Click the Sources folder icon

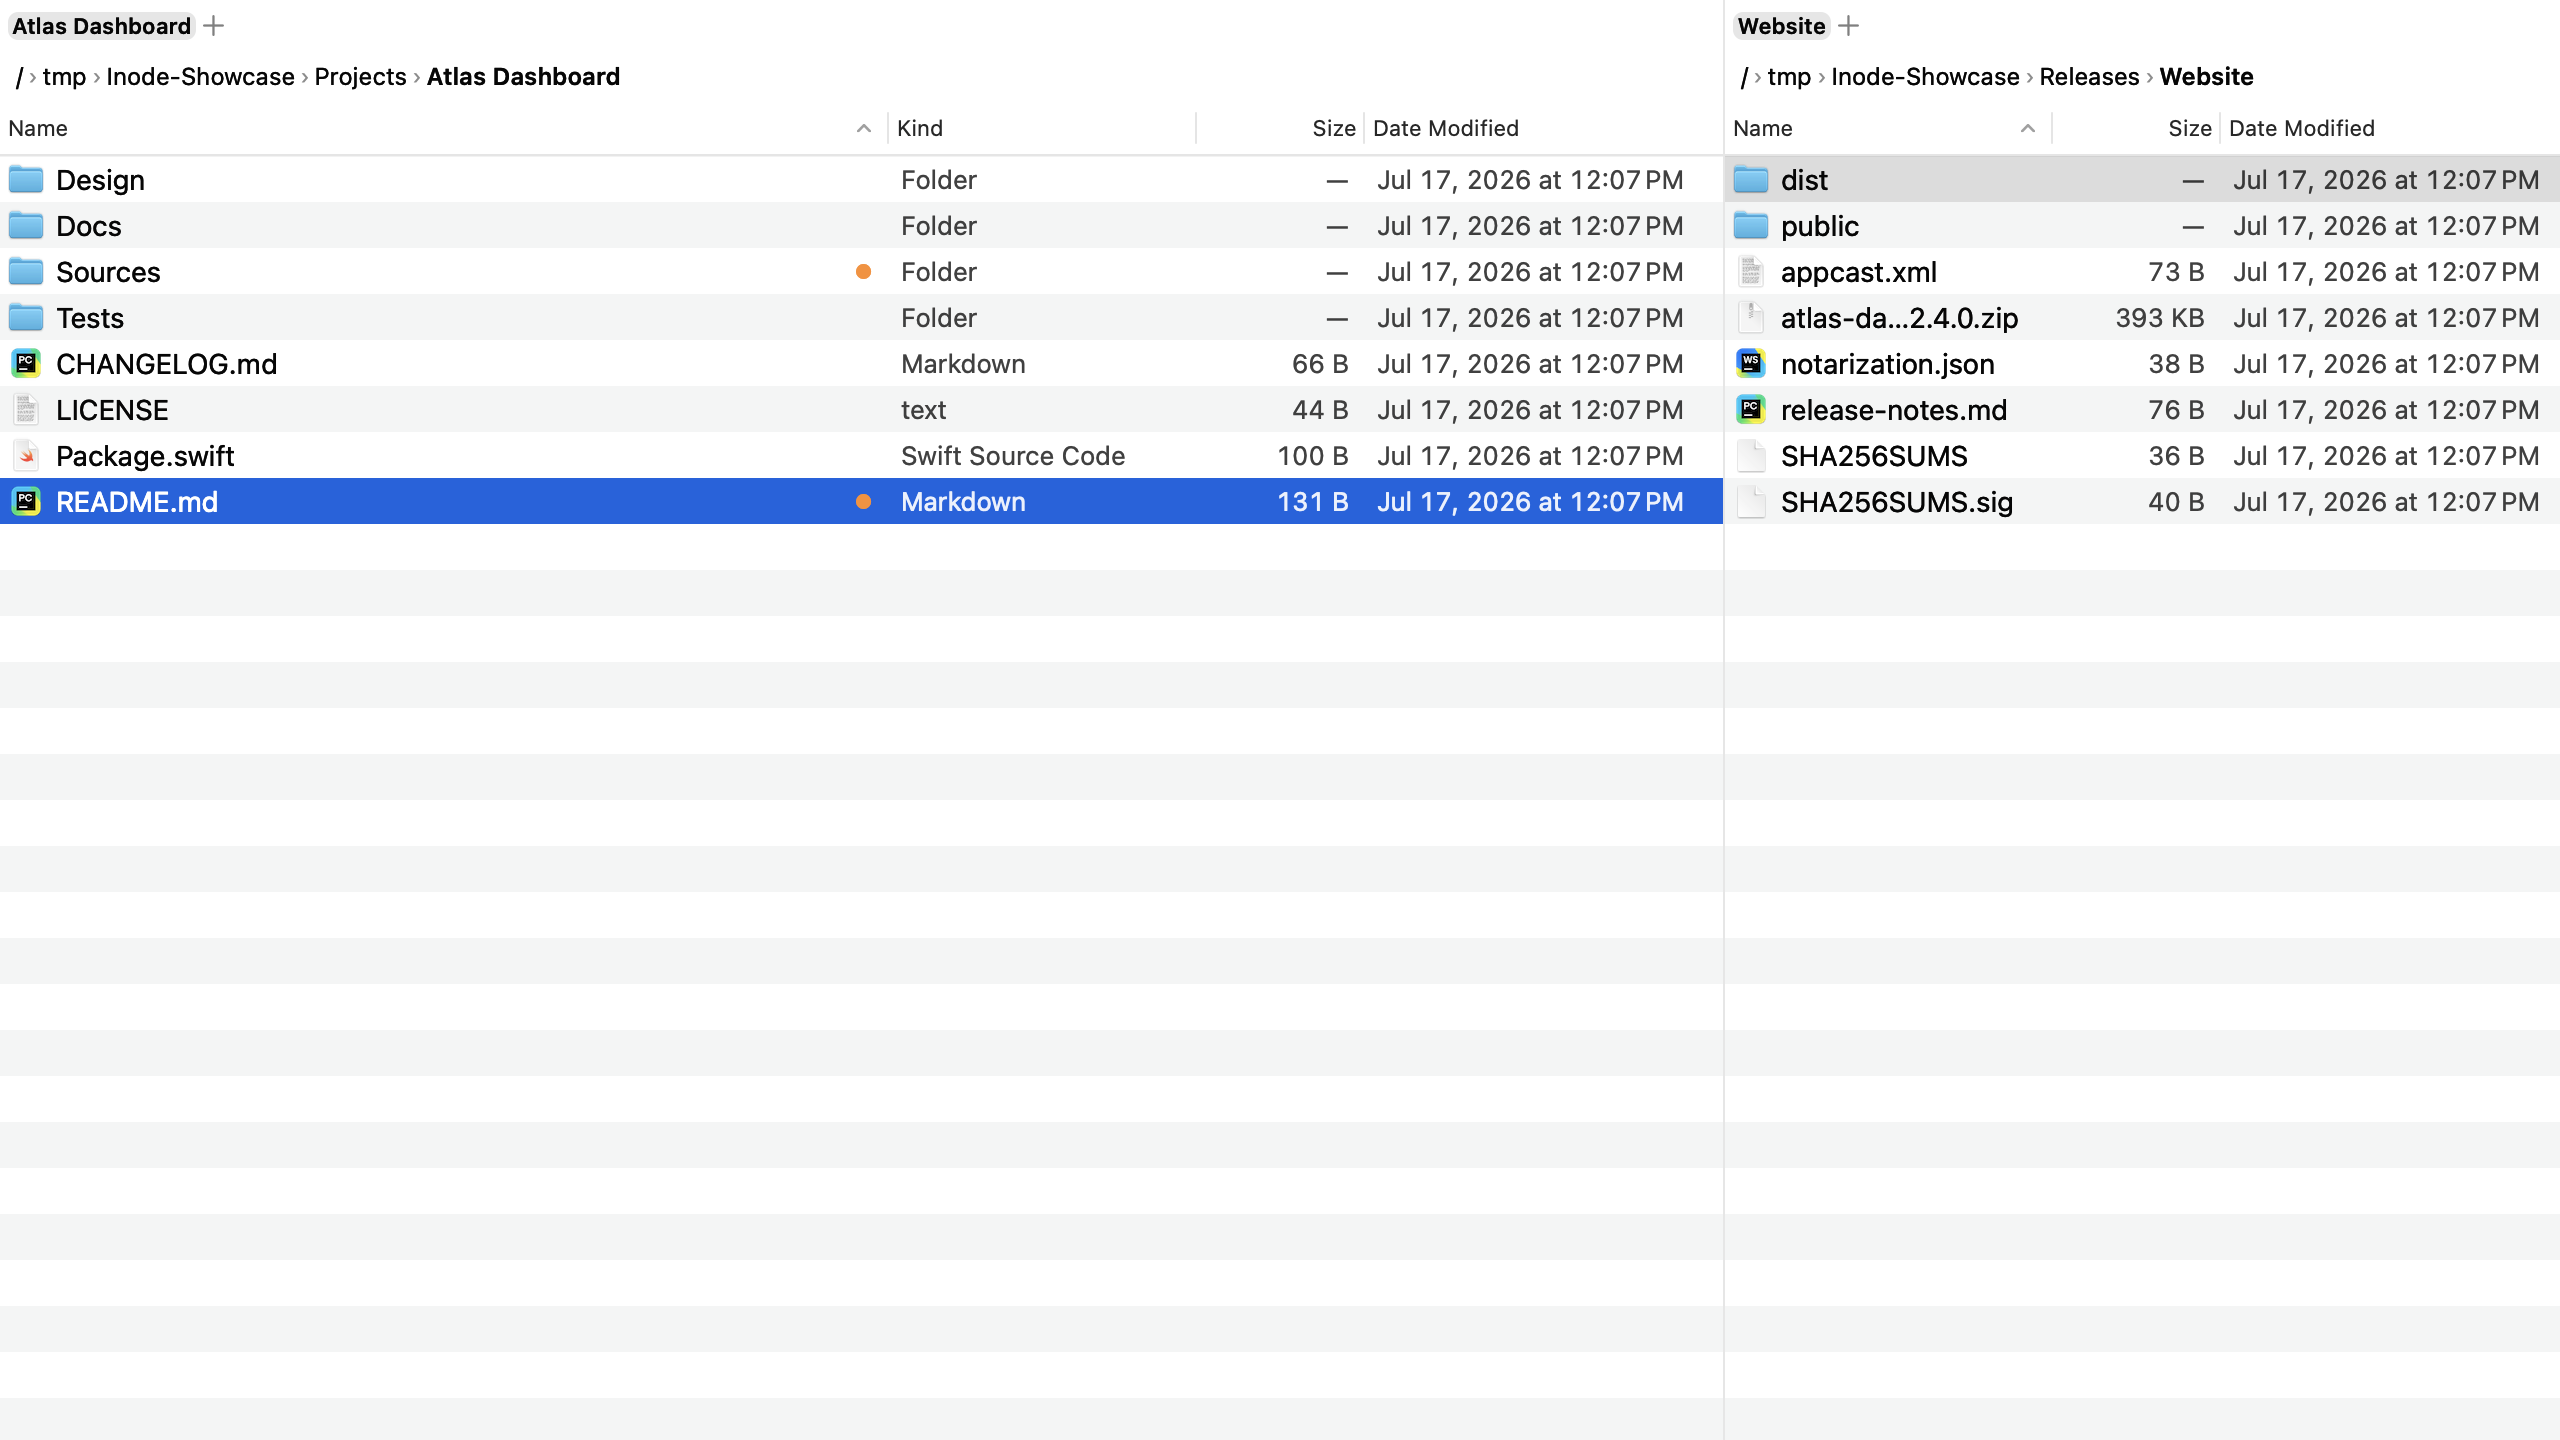(26, 272)
